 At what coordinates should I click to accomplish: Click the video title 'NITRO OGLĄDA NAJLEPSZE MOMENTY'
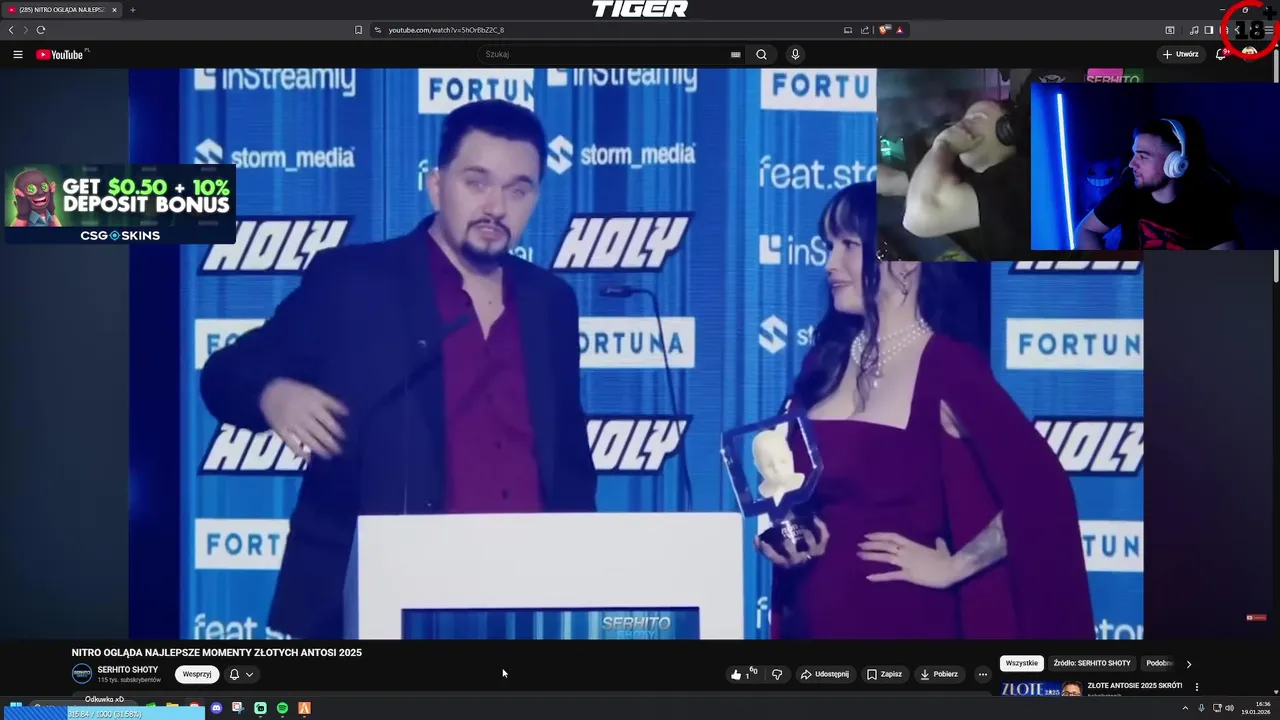click(x=216, y=652)
